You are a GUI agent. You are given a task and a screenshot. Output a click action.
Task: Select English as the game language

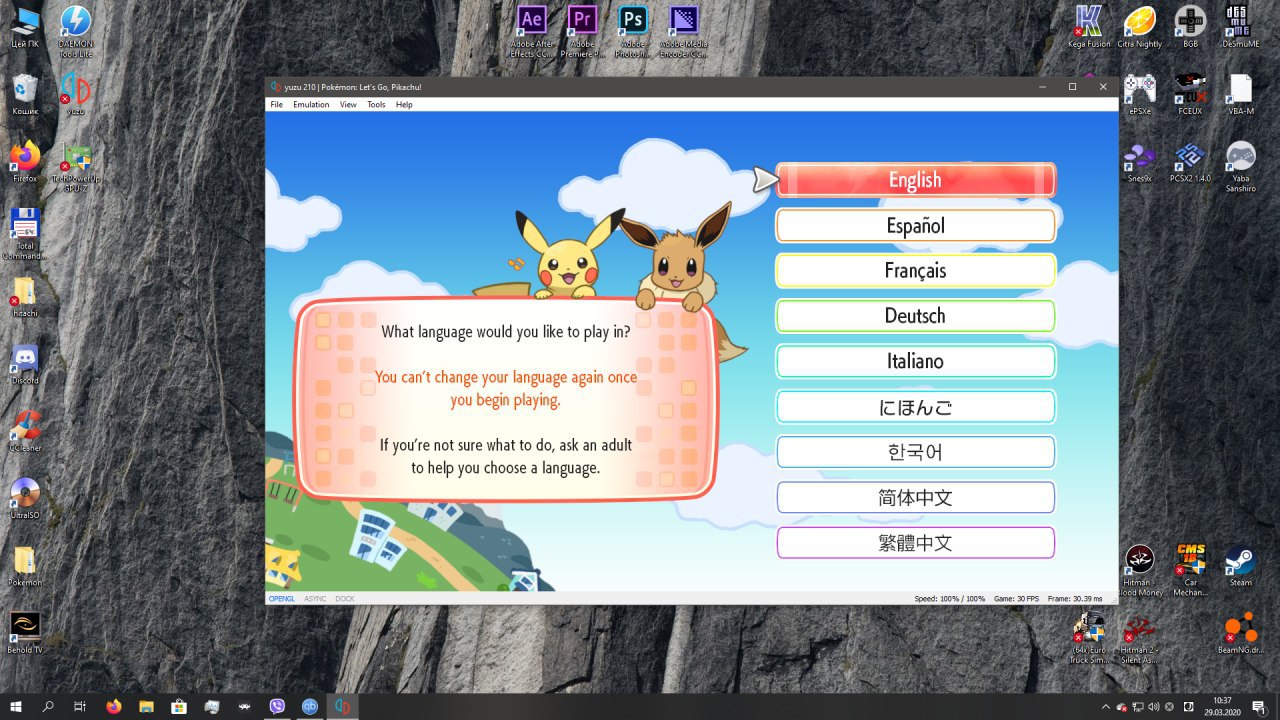(915, 180)
